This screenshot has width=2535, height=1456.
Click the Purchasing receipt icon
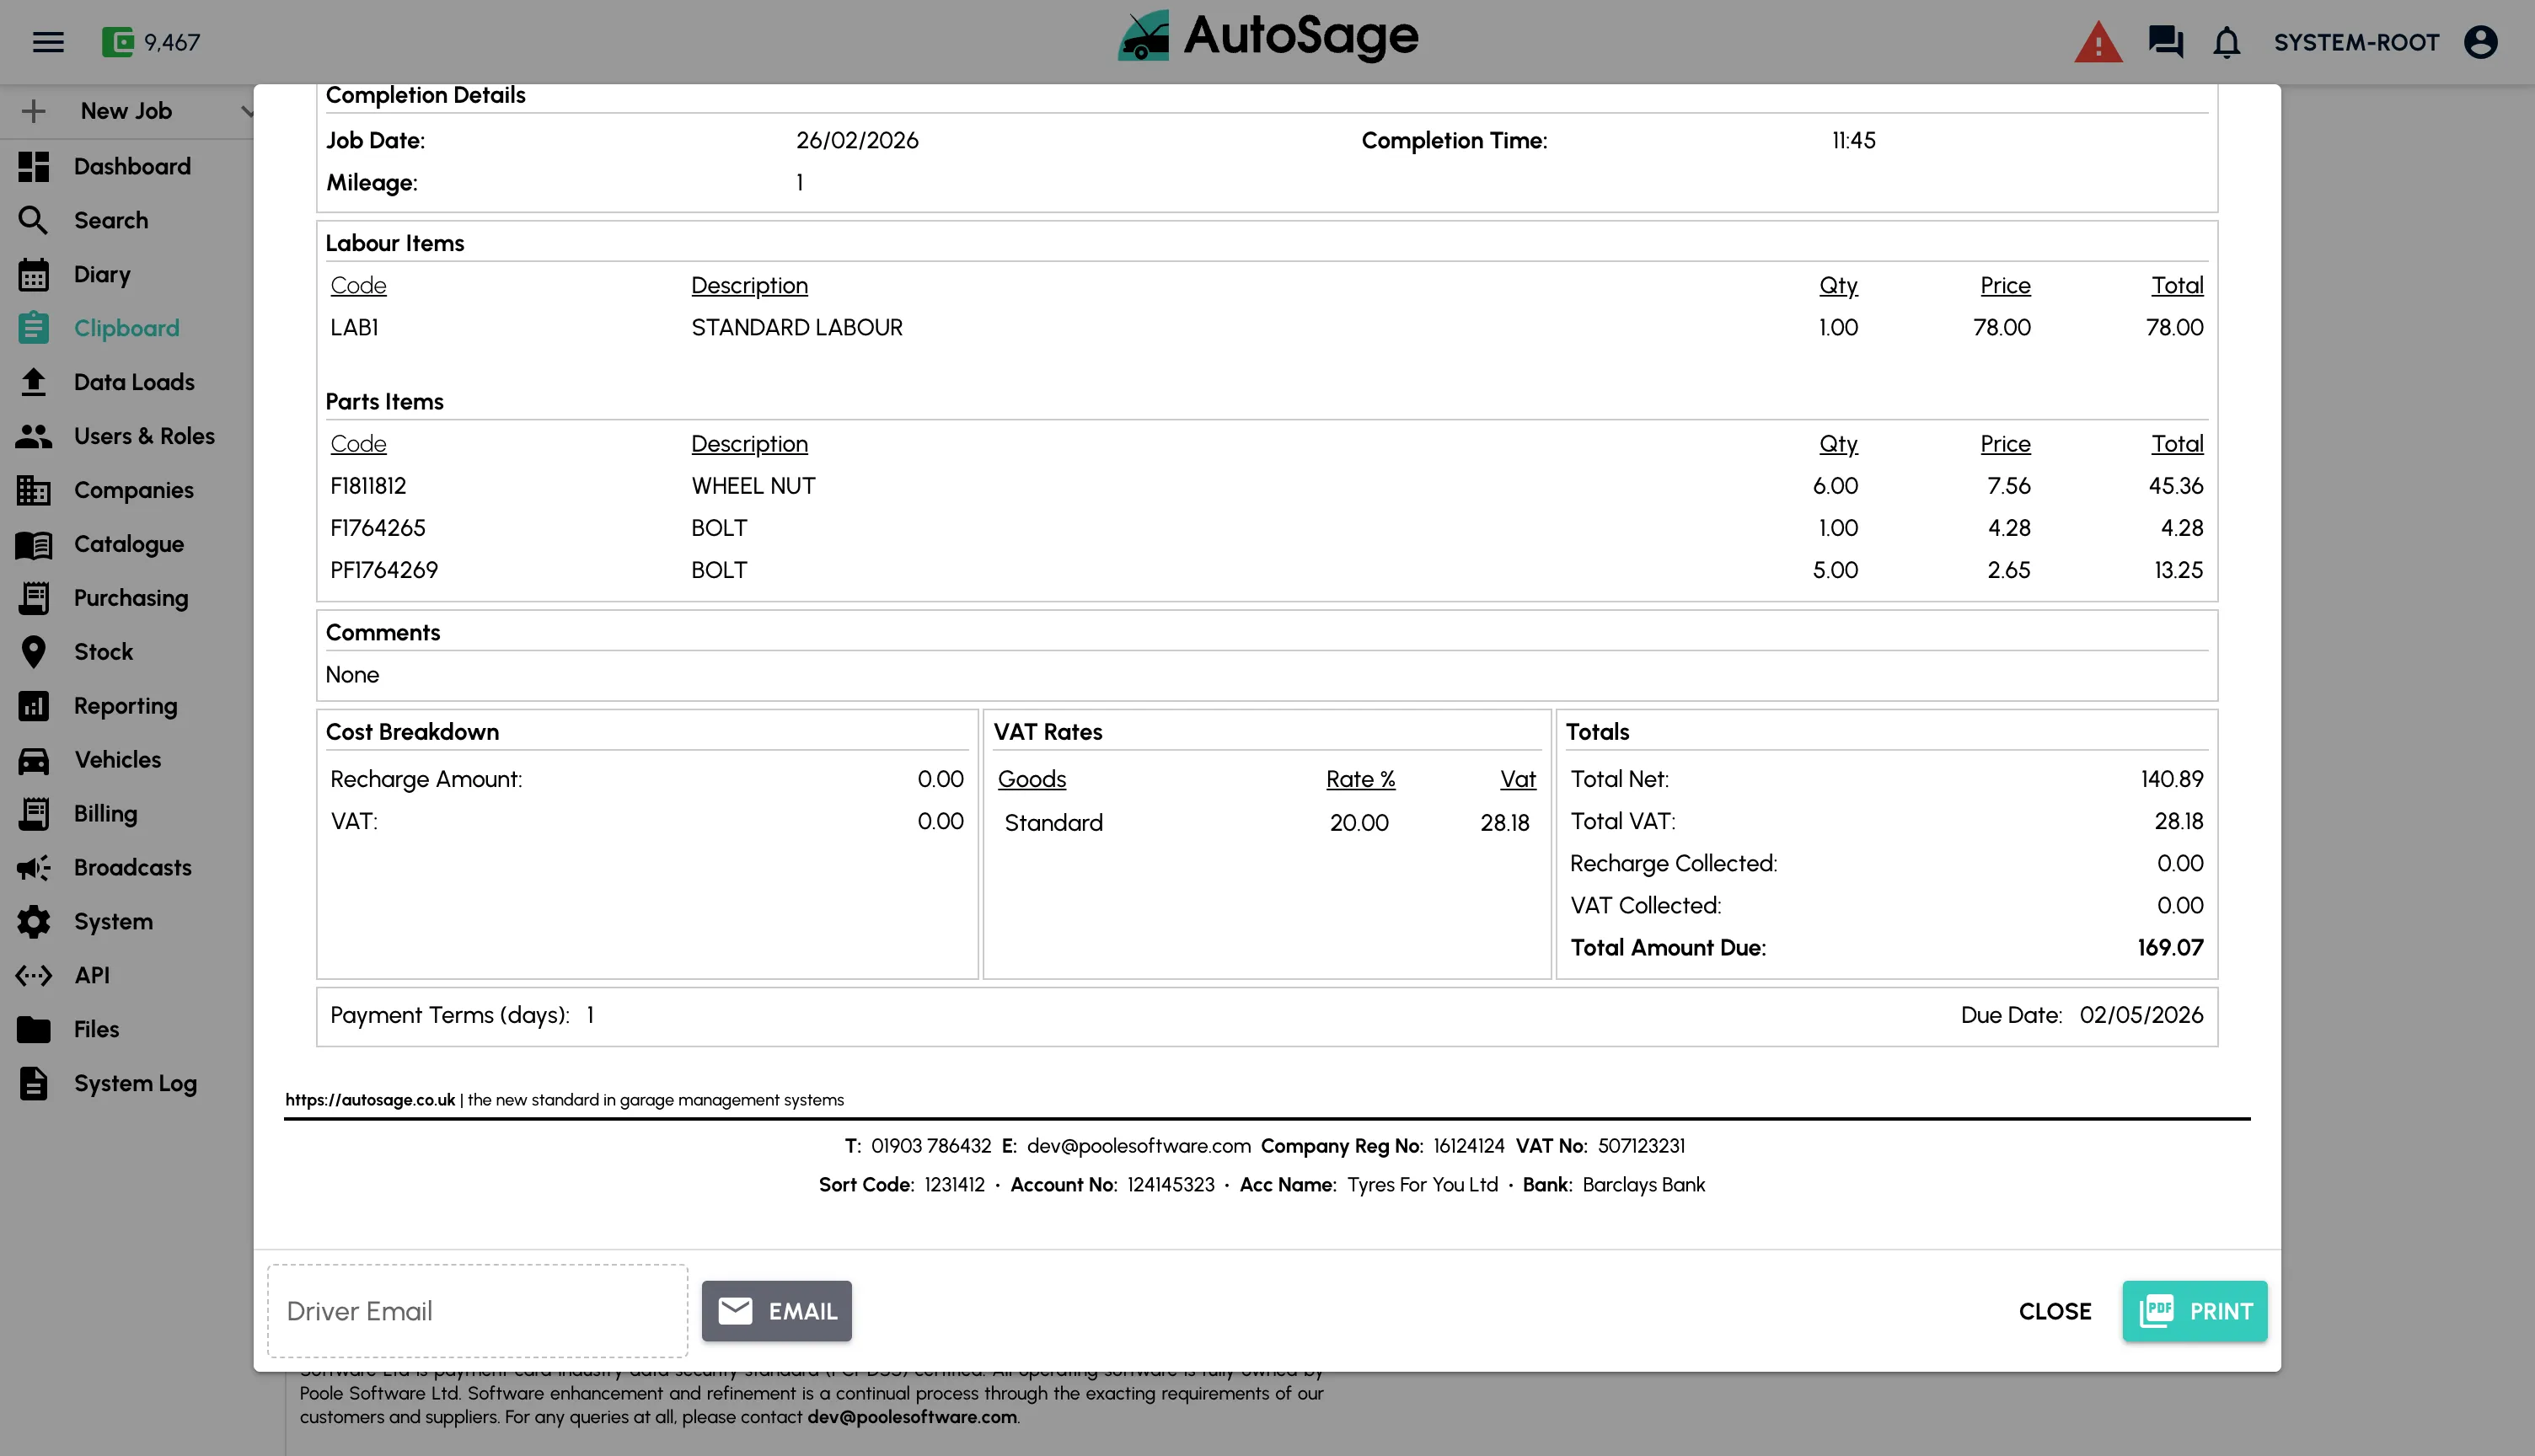click(x=34, y=598)
